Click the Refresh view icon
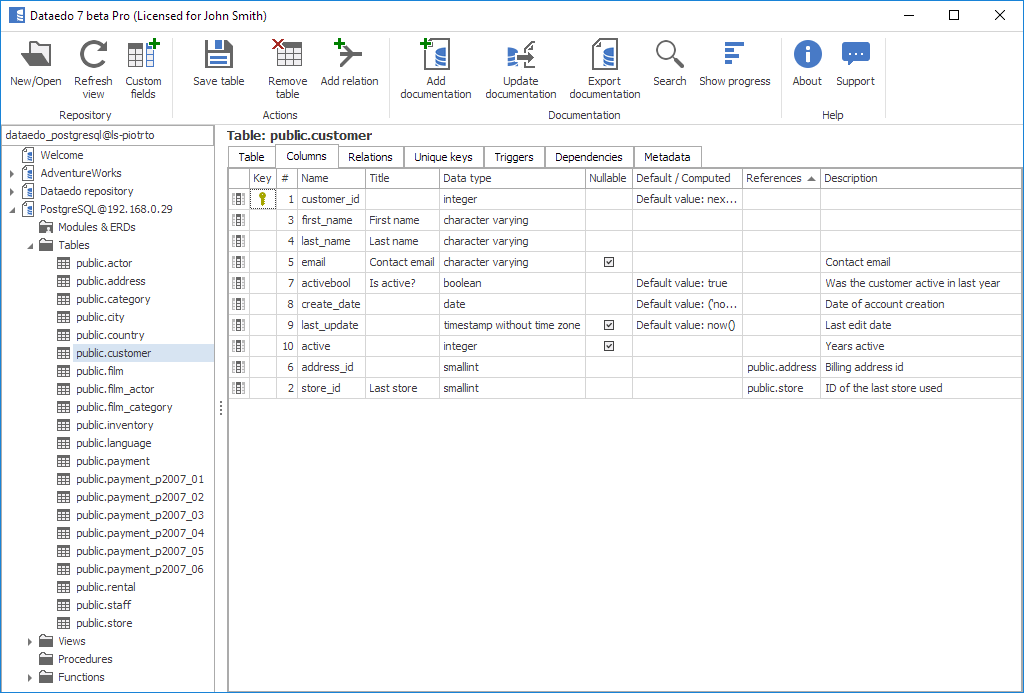Screen dimensions: 1024x693 (x=93, y=56)
